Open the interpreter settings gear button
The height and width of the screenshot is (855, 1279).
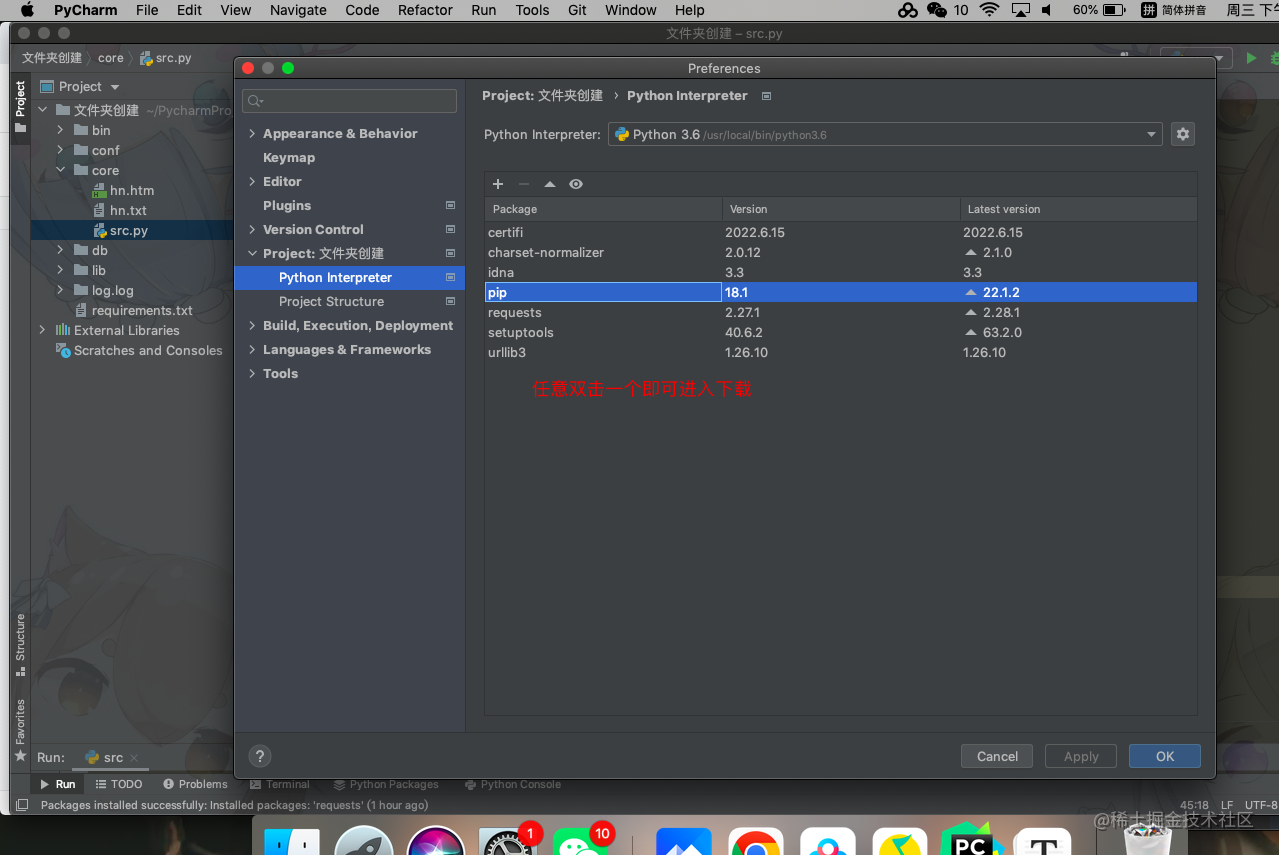coord(1183,134)
